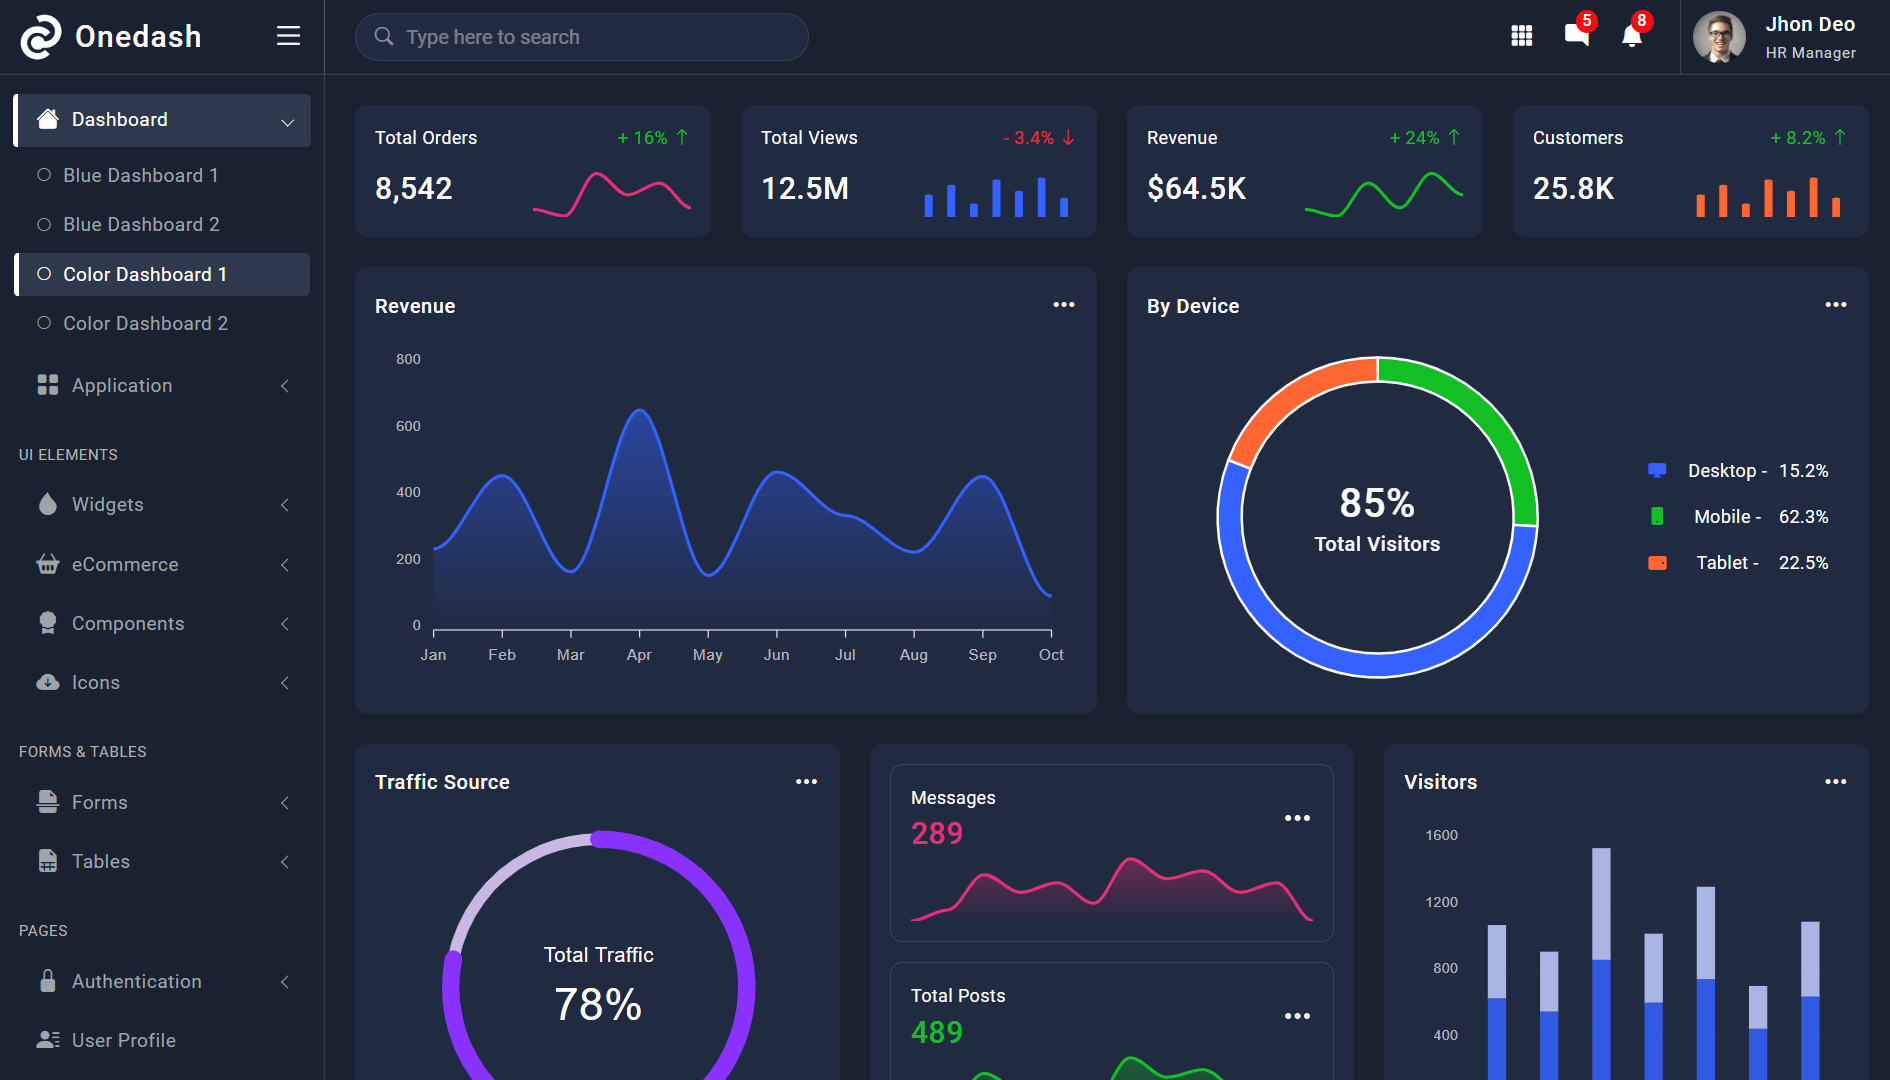Open the Revenue chart three-dot options

[1064, 305]
